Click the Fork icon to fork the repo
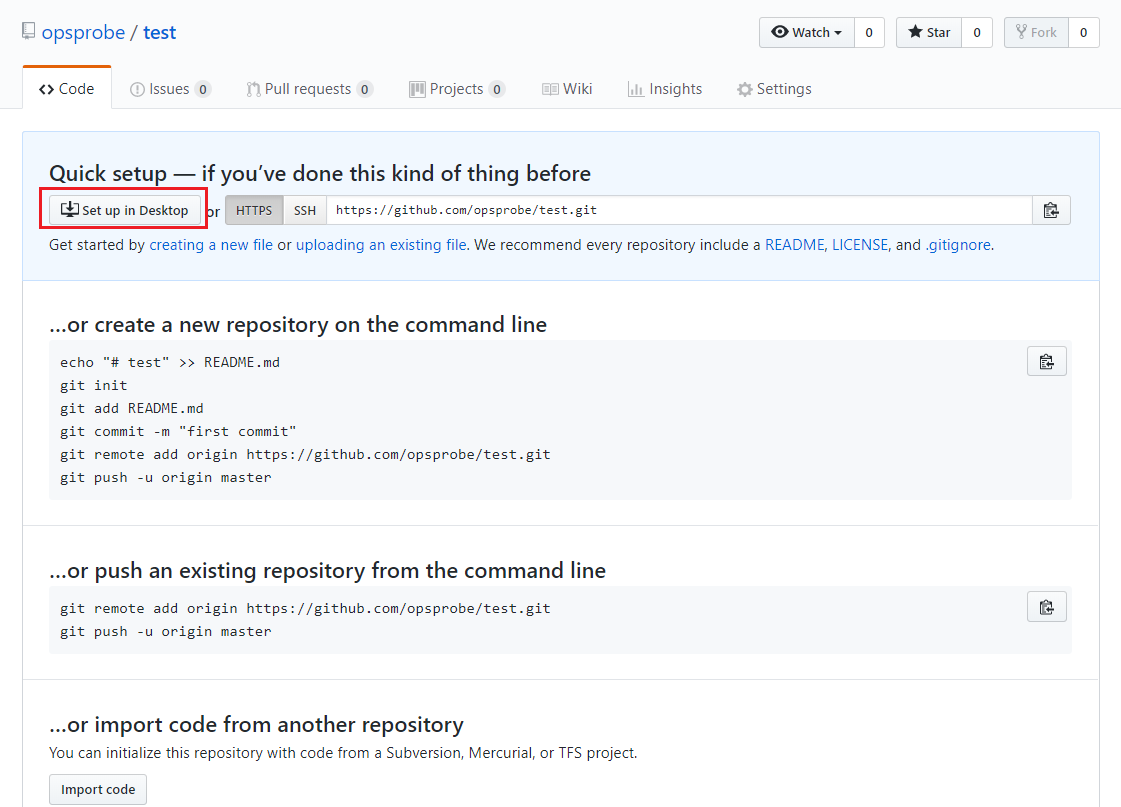The width and height of the screenshot is (1121, 807). pos(1022,31)
